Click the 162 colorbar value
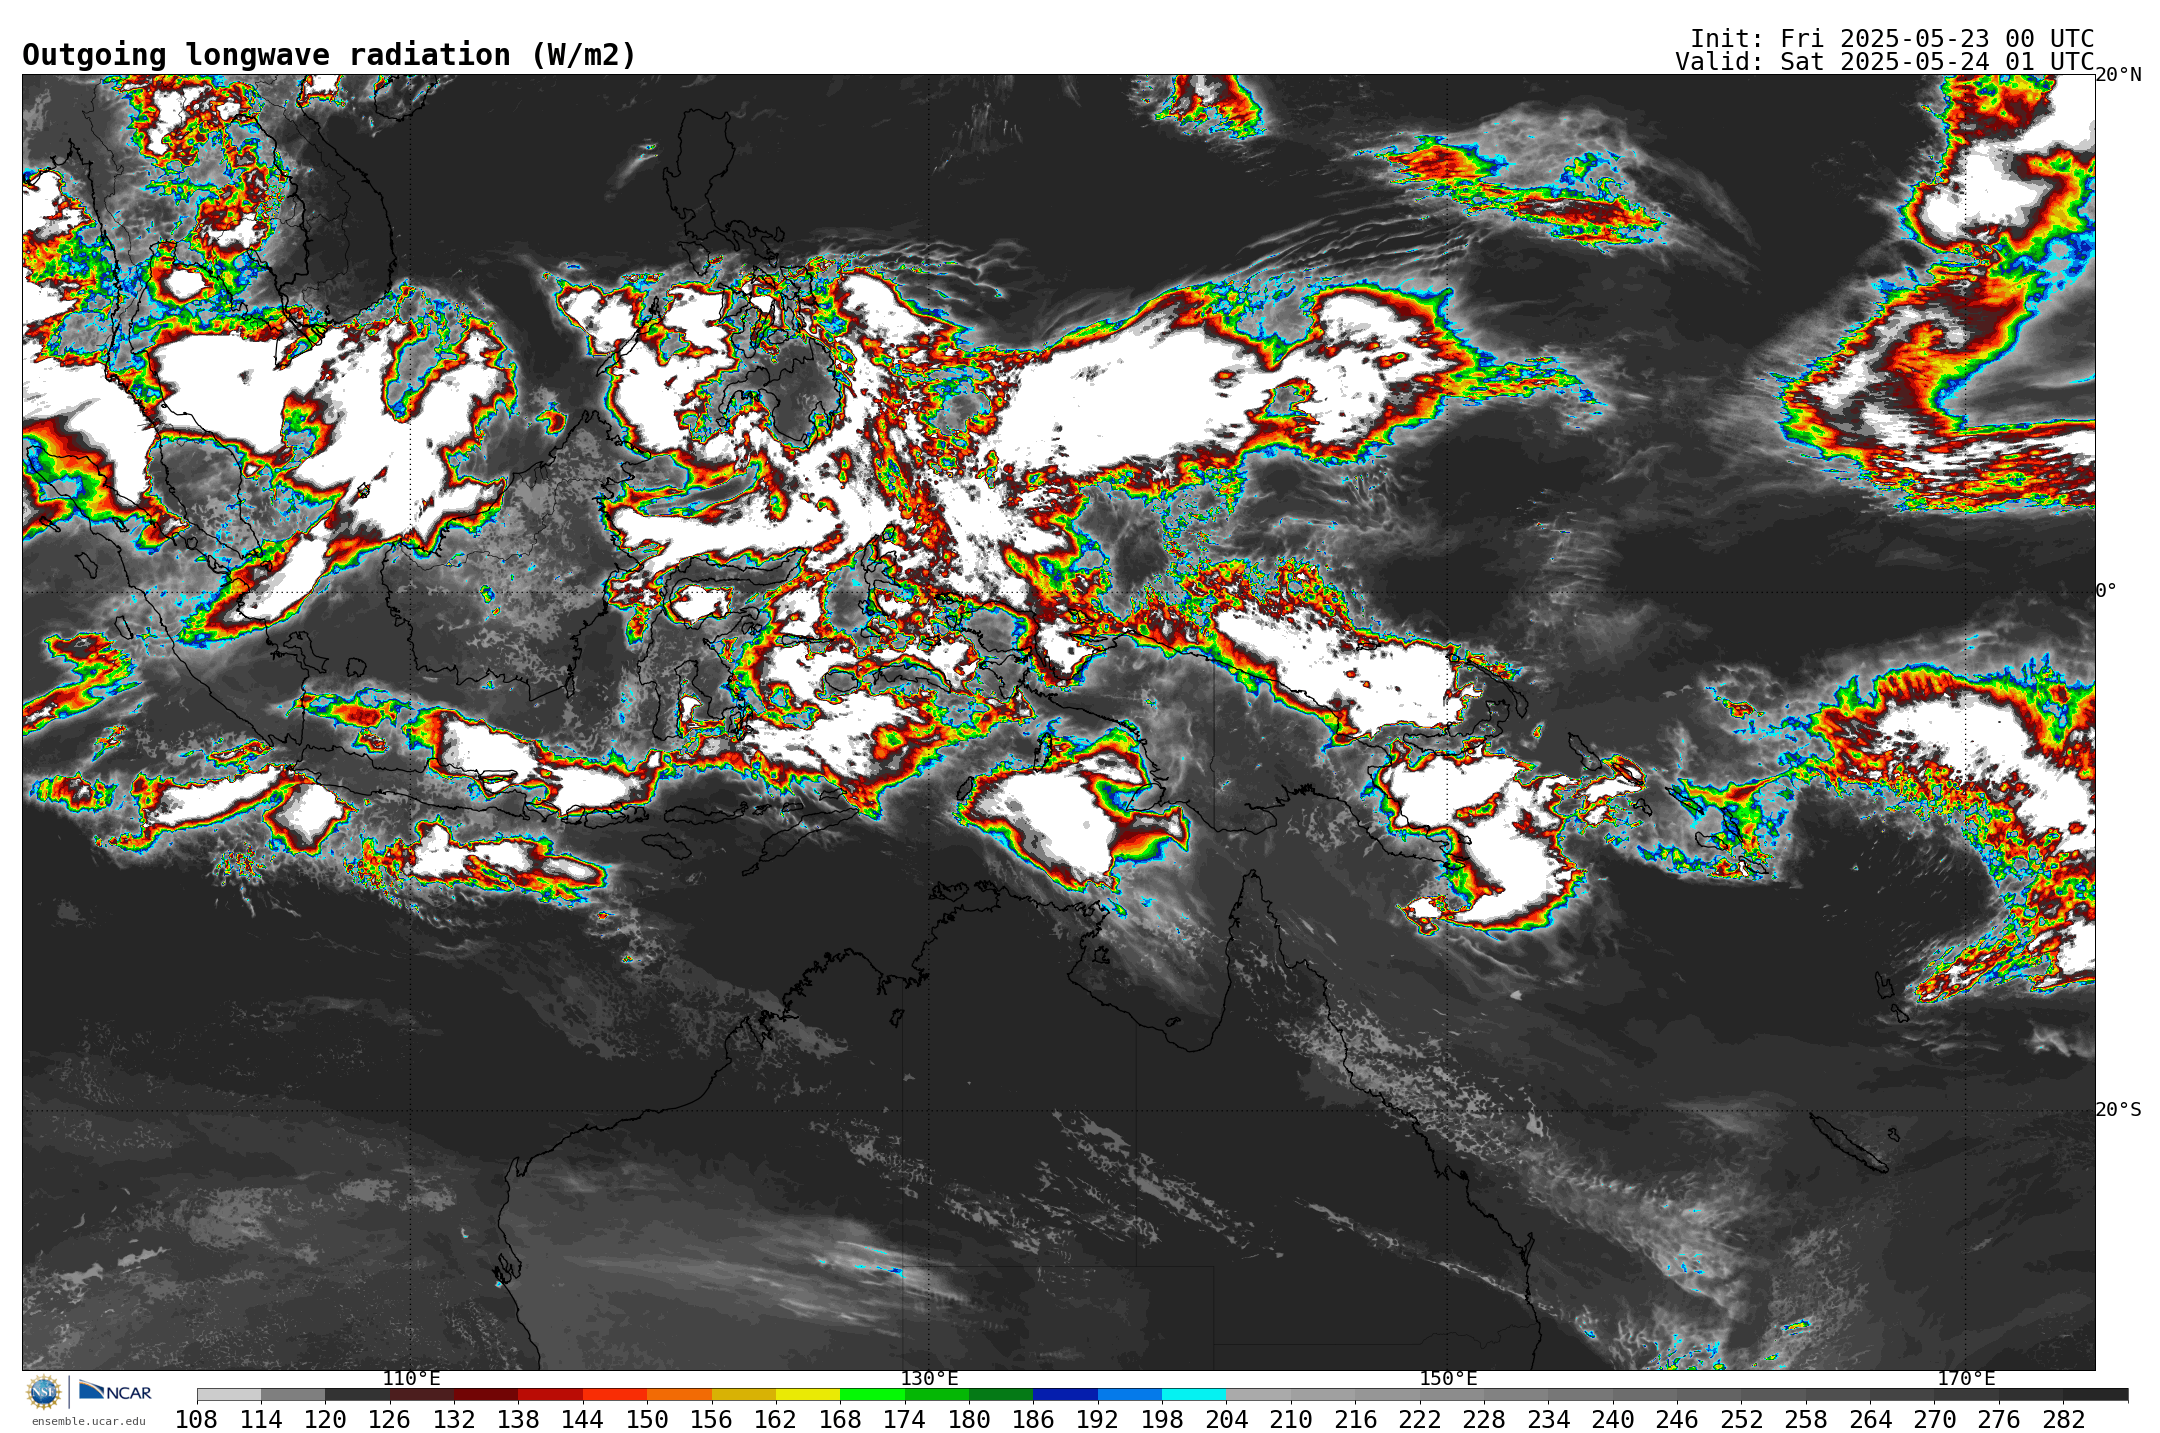Viewport: 2160px width, 1433px height. (775, 1419)
